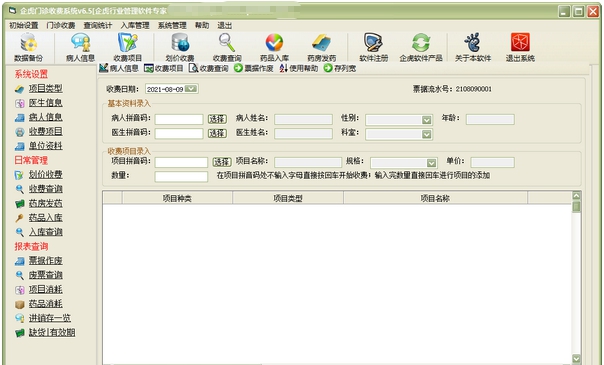Open 单位资料 sidebar link

(45, 146)
